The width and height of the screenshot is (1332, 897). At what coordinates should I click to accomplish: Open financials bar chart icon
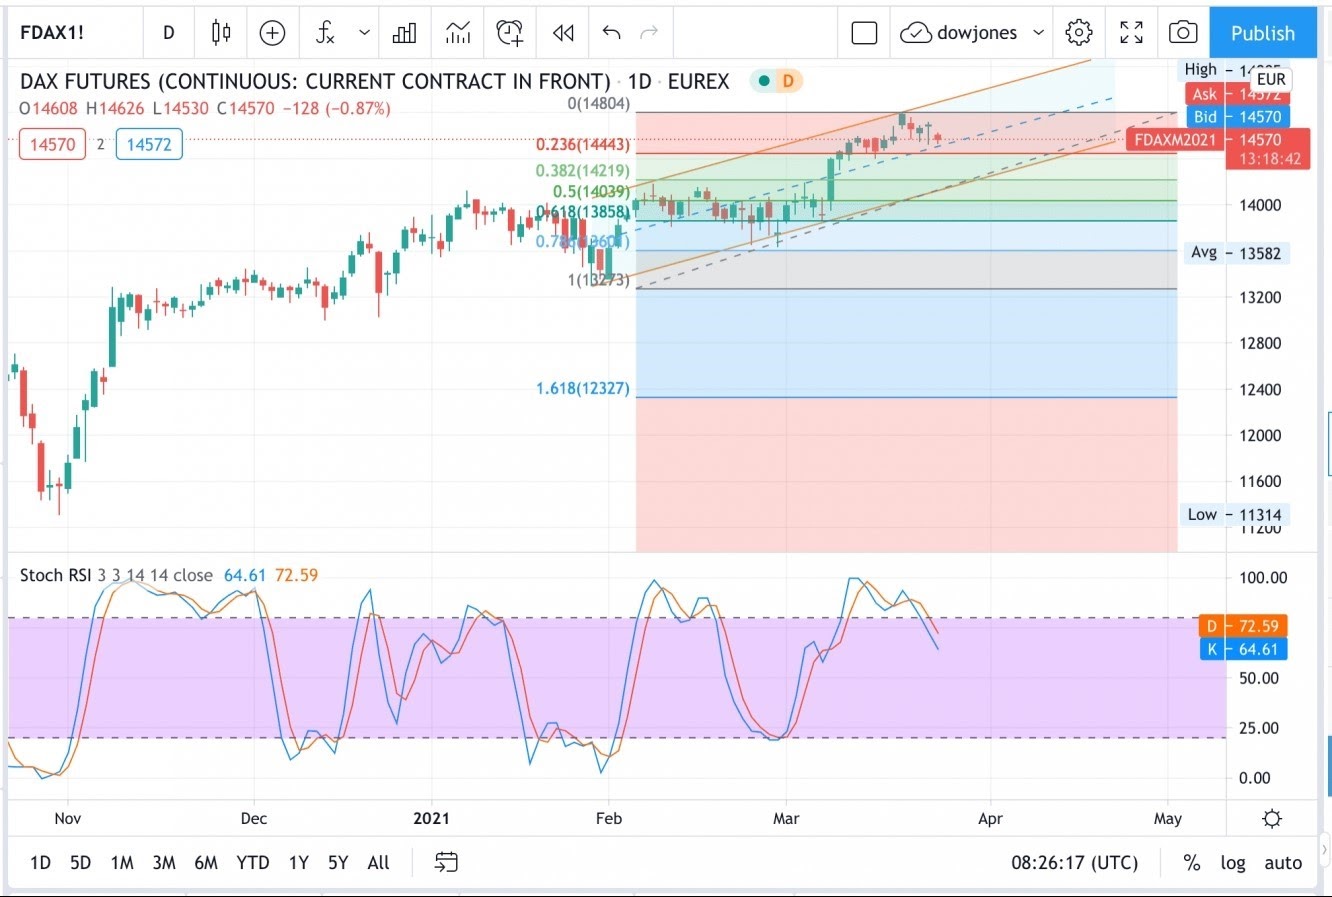tap(405, 33)
